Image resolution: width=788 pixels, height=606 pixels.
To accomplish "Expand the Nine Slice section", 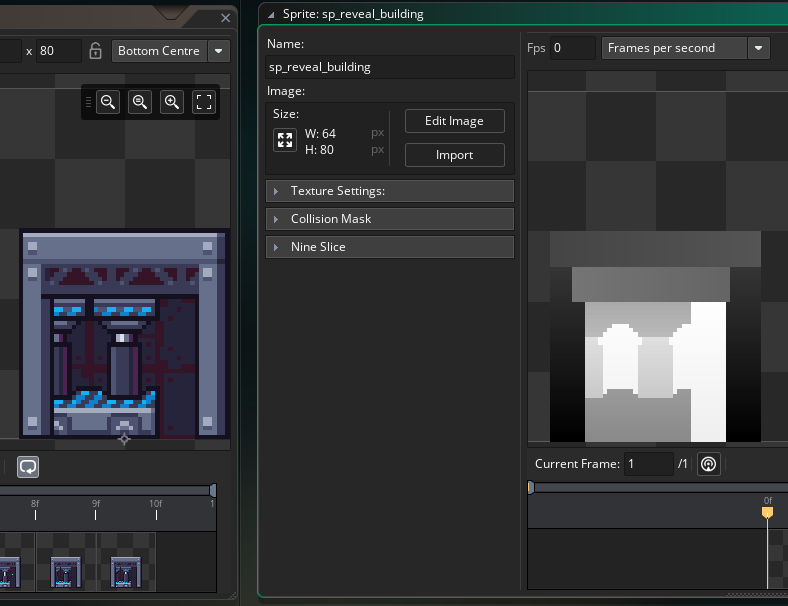I will coord(389,247).
